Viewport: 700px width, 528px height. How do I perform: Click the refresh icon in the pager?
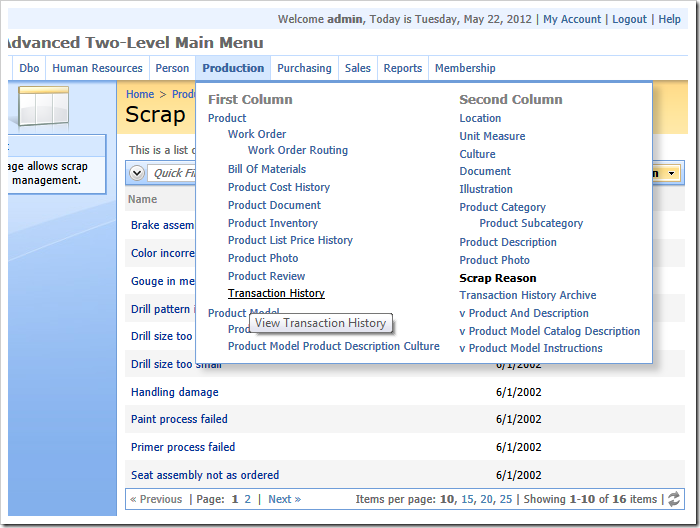pos(674,499)
